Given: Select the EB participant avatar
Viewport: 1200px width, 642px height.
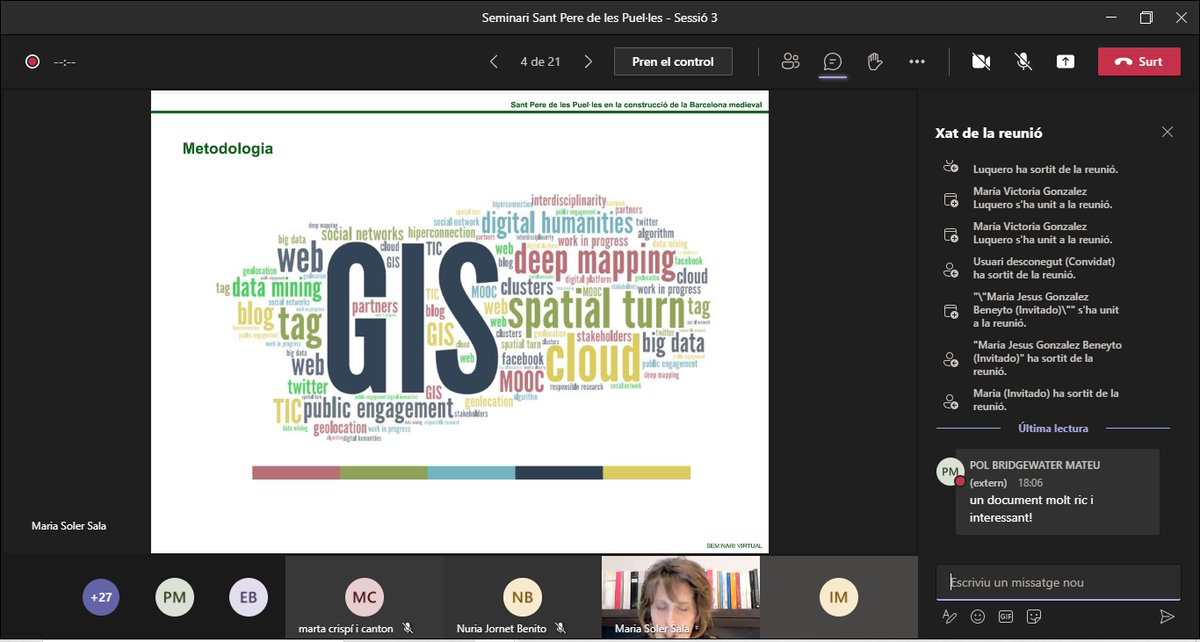Looking at the screenshot, I should pyautogui.click(x=248, y=597).
